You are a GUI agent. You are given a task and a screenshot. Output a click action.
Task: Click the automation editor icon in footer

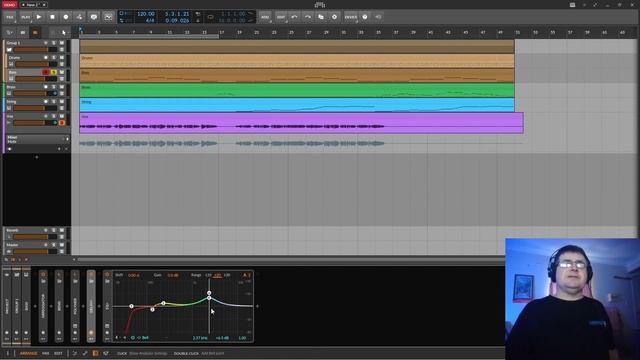pos(85,353)
